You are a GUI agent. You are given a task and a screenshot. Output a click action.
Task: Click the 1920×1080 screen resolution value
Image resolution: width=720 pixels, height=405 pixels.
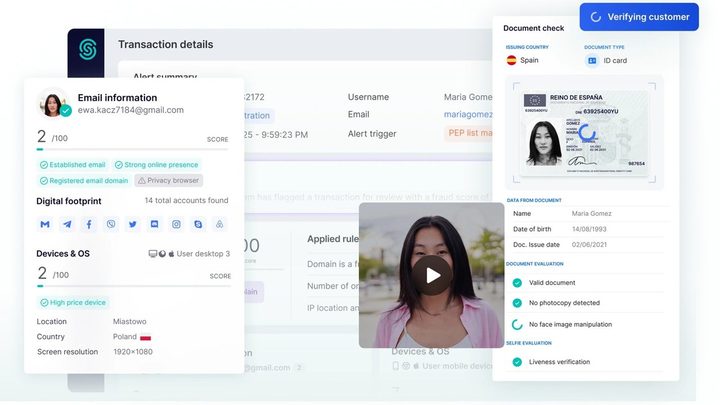click(133, 352)
